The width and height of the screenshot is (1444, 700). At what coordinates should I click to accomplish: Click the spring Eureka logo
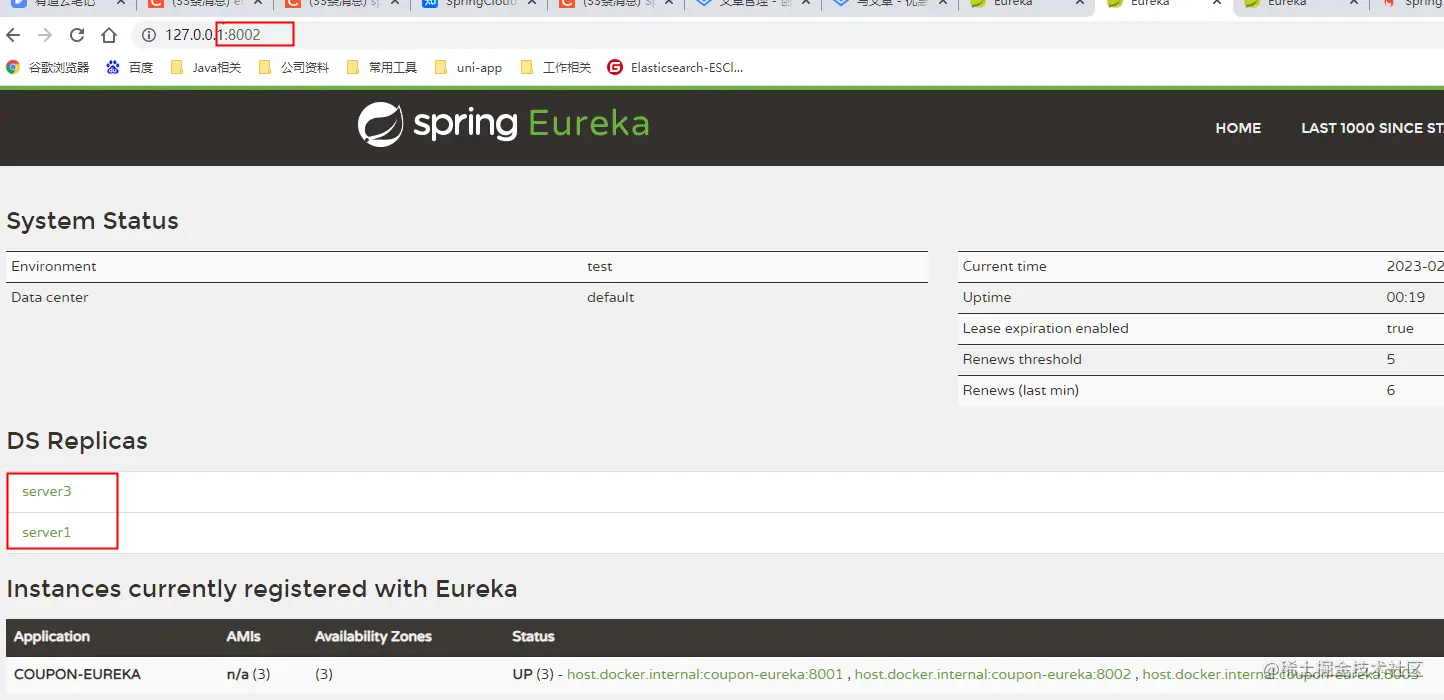coord(503,125)
